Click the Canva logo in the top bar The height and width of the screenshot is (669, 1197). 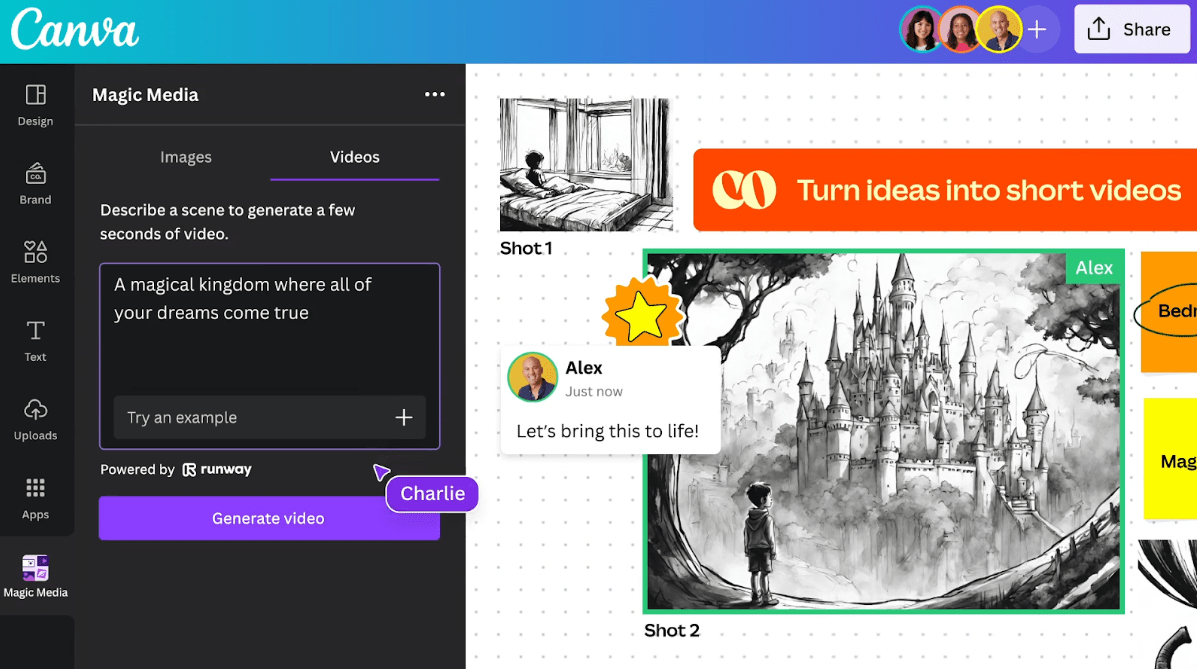coord(73,30)
